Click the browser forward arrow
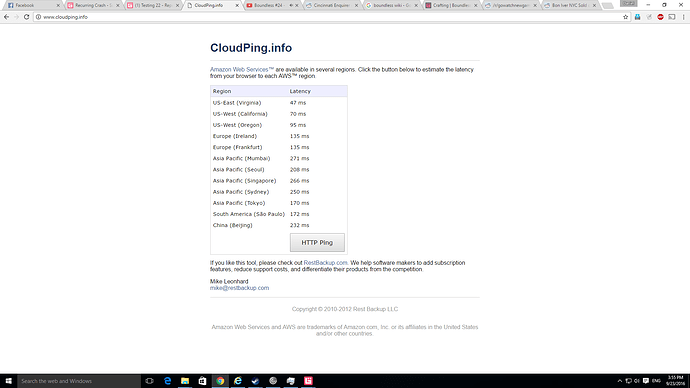 tap(16, 17)
